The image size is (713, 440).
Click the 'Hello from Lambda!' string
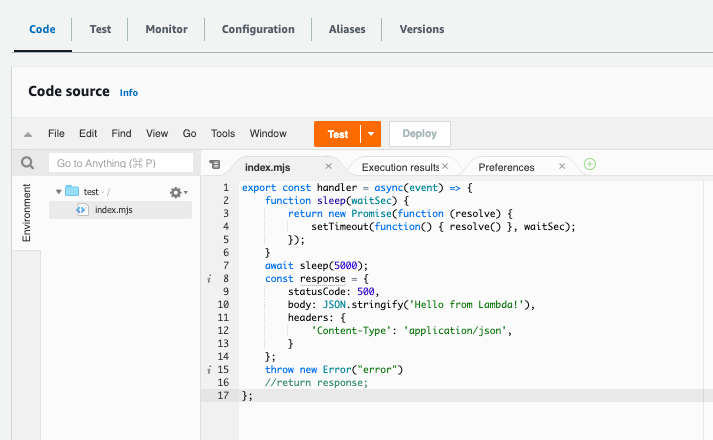click(x=467, y=305)
